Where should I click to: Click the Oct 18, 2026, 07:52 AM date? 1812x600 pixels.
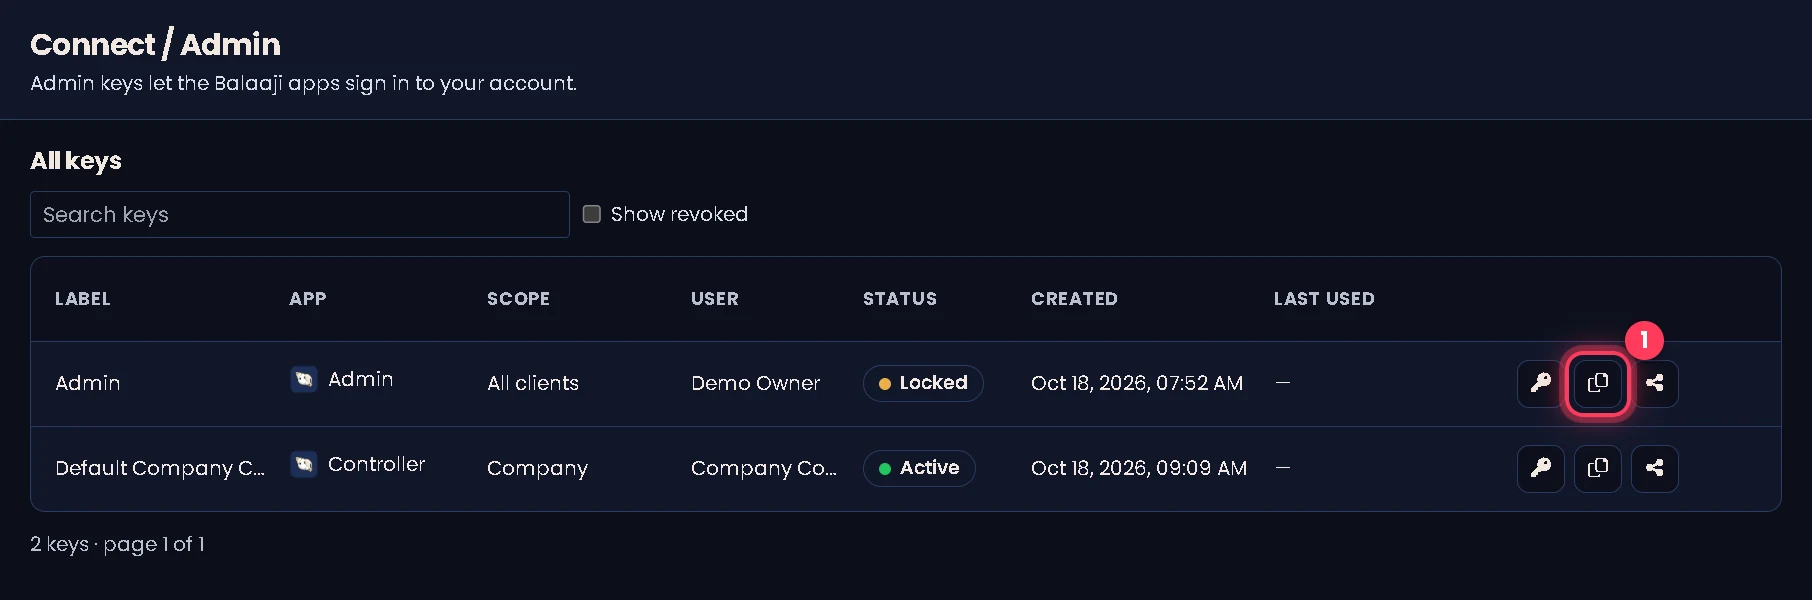point(1137,383)
